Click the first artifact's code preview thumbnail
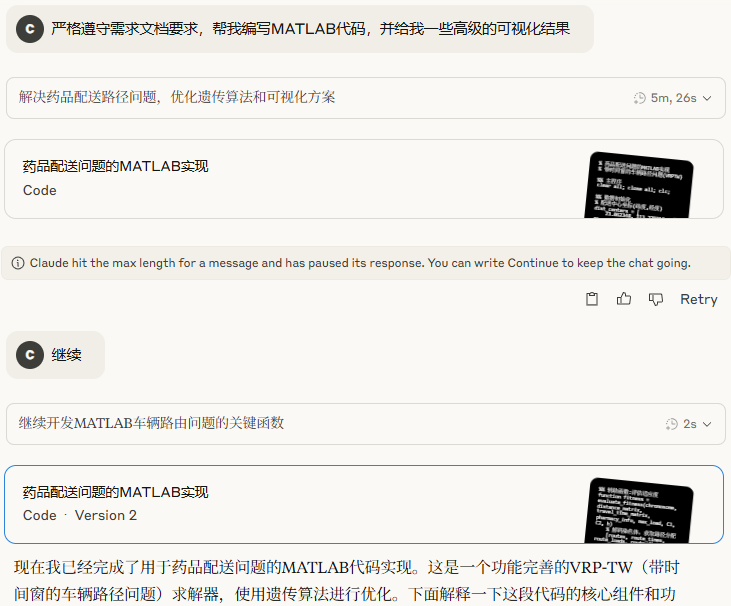This screenshot has height=606, width=731. click(x=638, y=185)
